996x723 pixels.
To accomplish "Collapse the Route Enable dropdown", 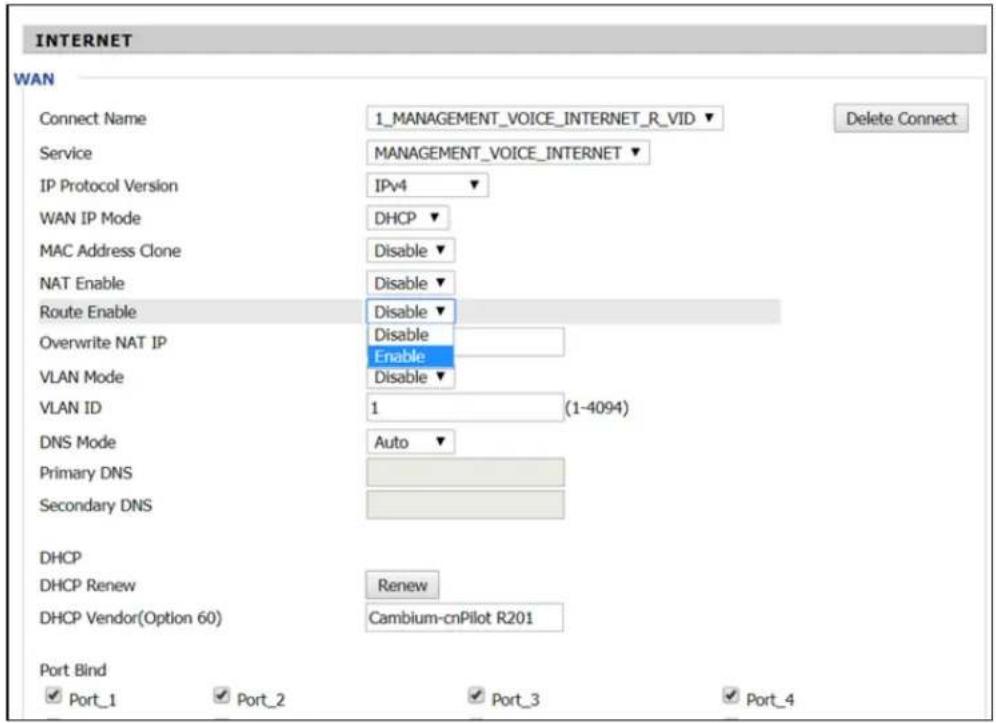I will (x=410, y=312).
